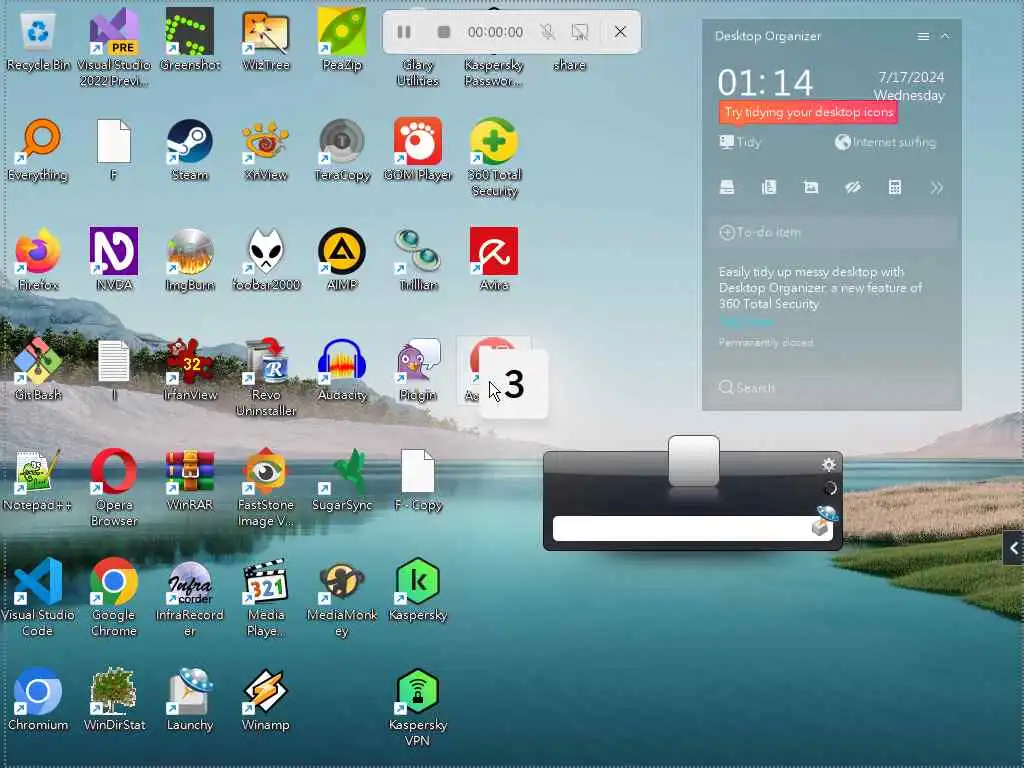The height and width of the screenshot is (768, 1024).
Task: Click Tidy in Desktop Organizer
Action: (740, 142)
